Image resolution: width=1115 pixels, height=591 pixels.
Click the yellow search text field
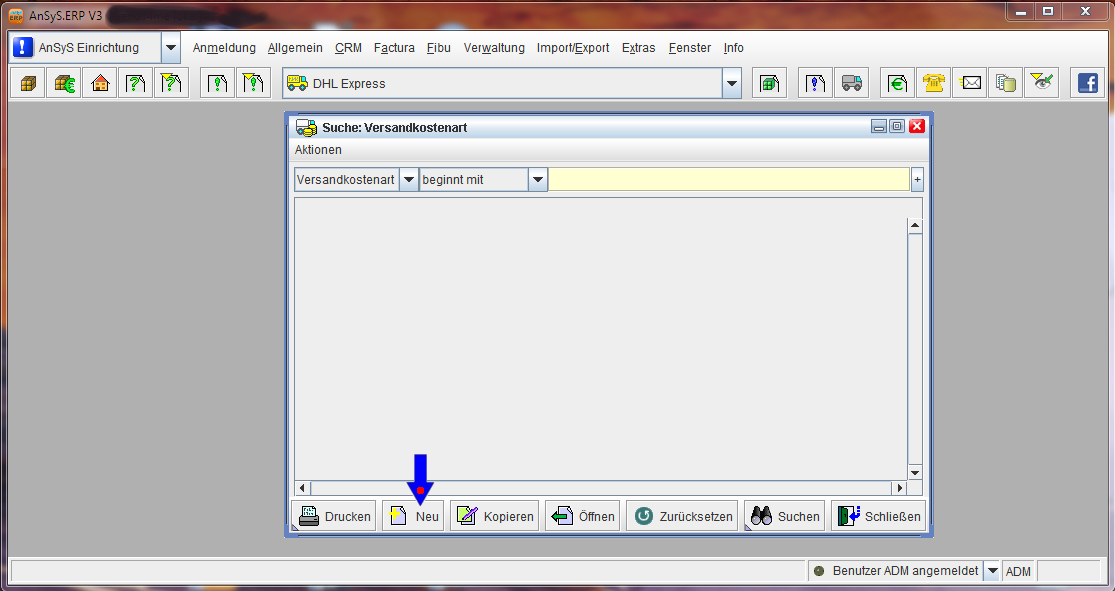(x=729, y=180)
